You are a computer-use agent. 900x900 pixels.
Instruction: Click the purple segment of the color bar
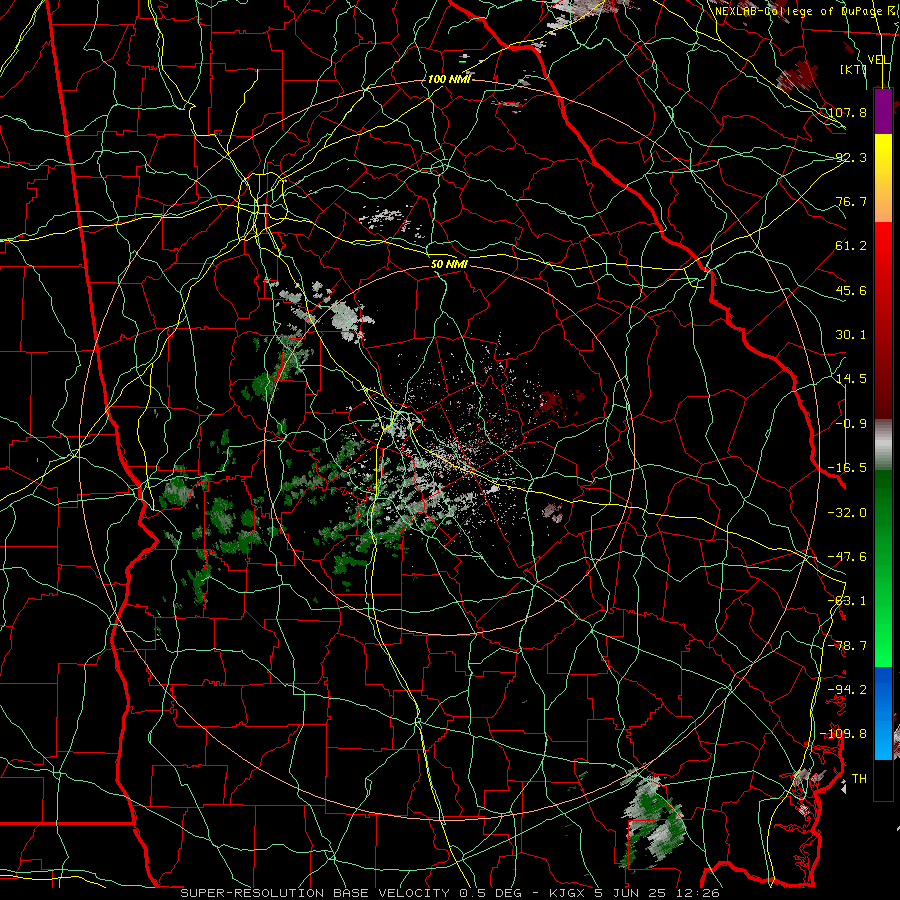[x=883, y=111]
